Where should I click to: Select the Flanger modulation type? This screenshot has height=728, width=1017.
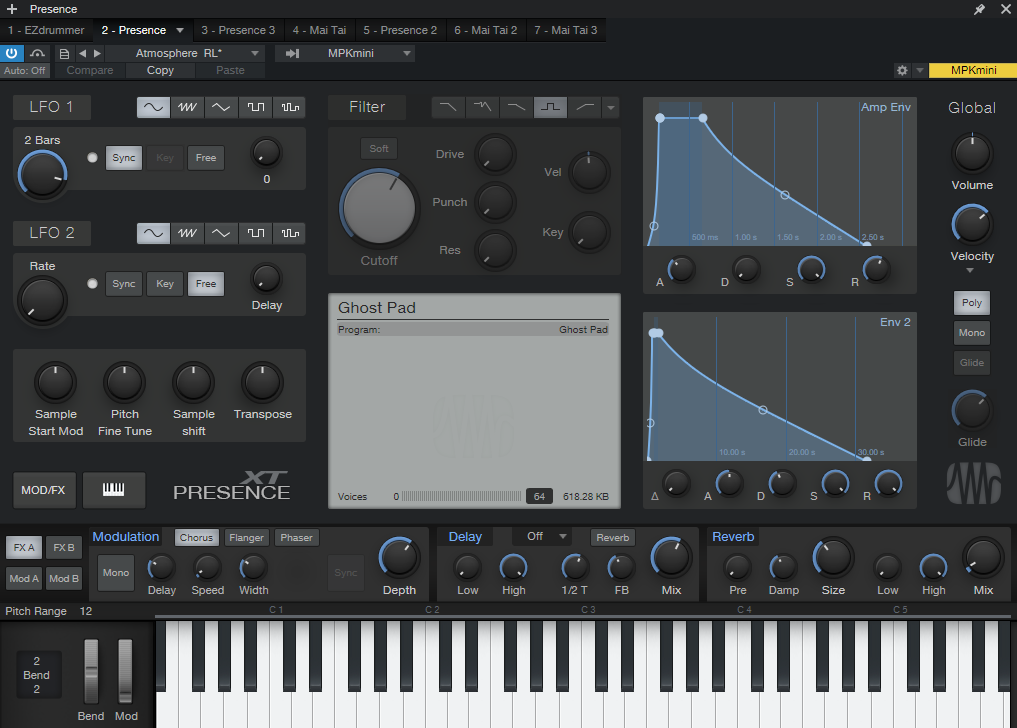pos(246,537)
